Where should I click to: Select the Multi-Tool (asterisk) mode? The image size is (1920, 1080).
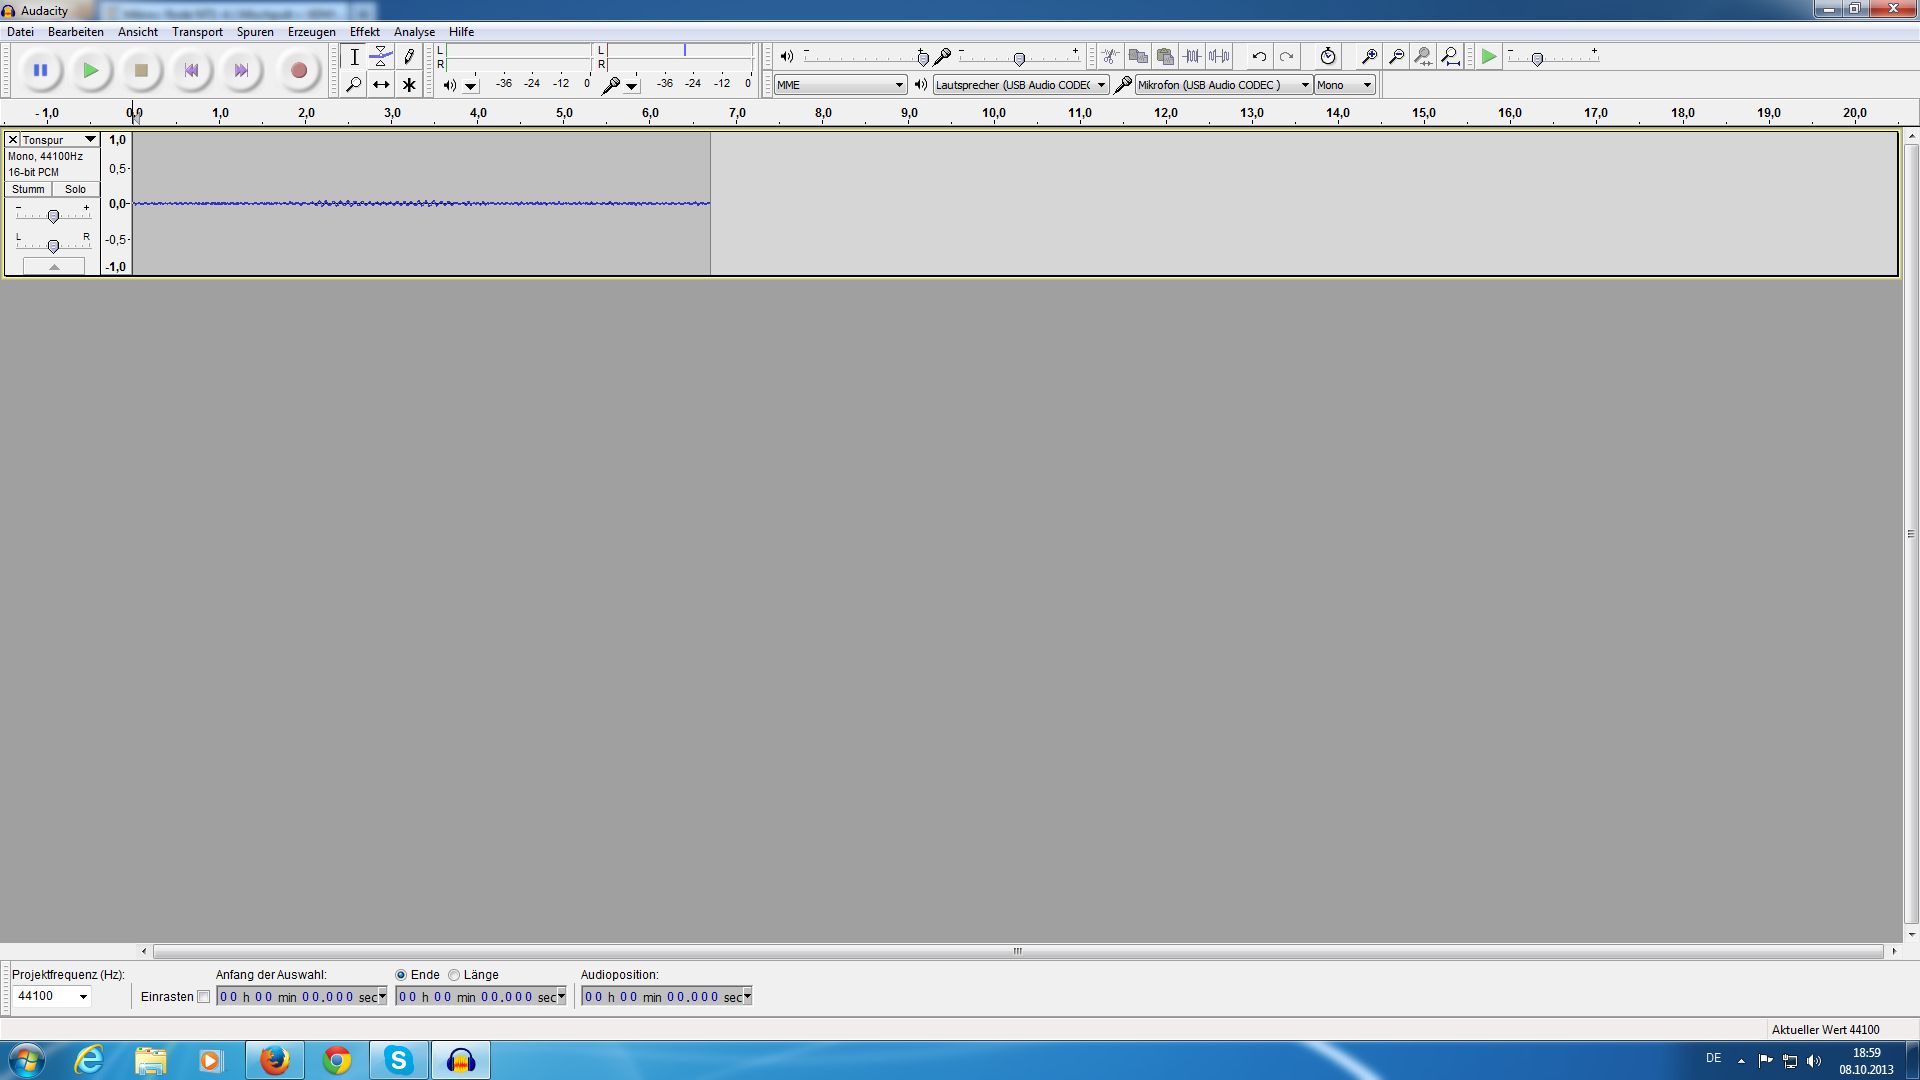[x=408, y=85]
